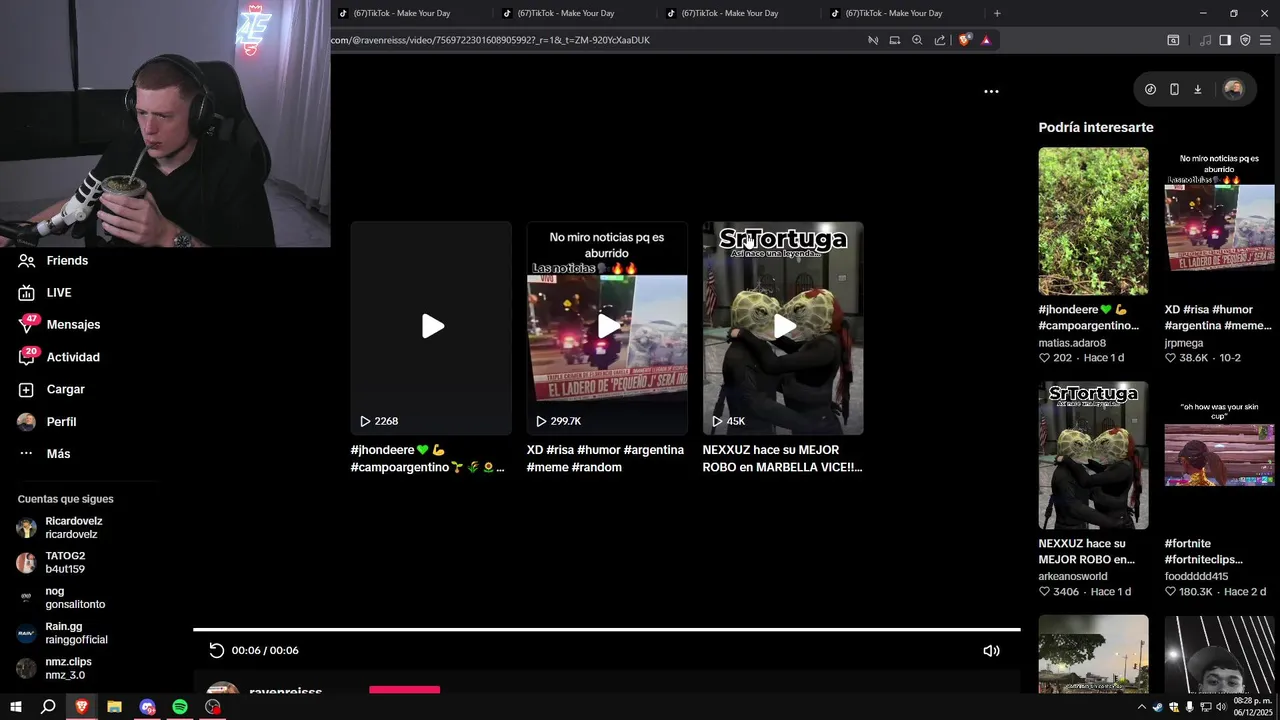Open Rain.gg rainggofficial account

tap(62, 633)
